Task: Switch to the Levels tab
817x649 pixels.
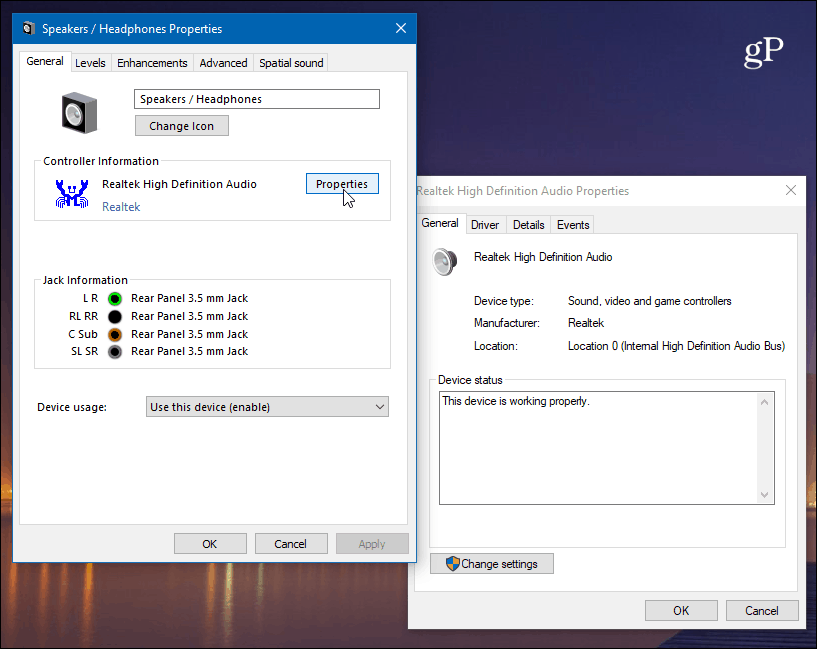Action: (x=90, y=63)
